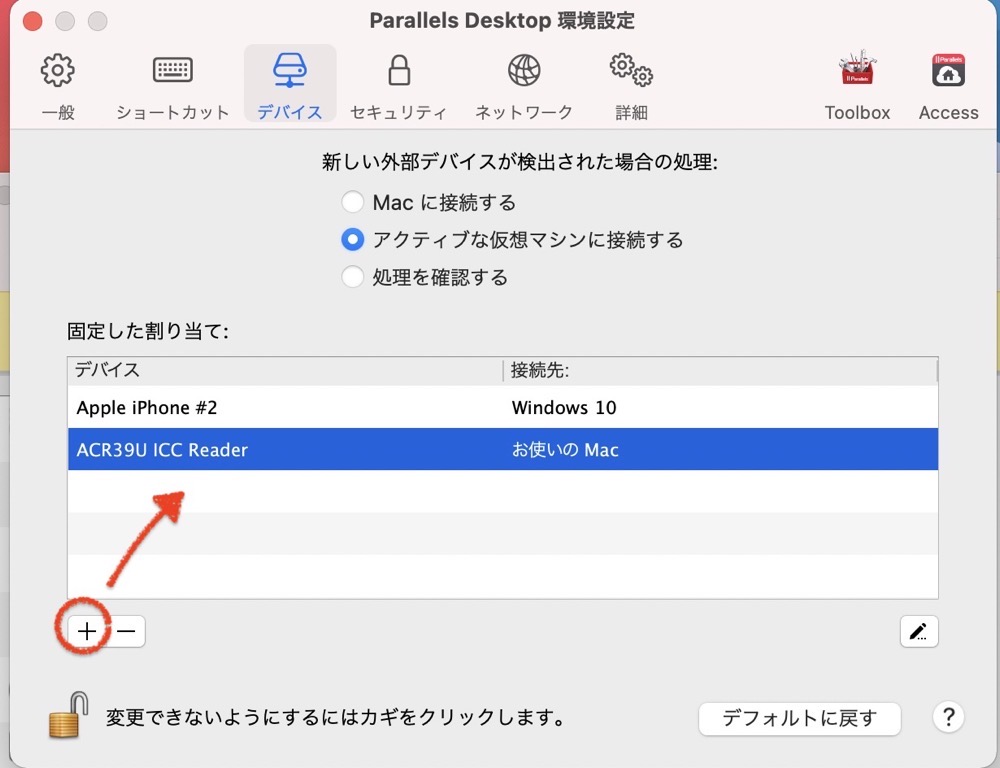Select the デバイス devices tab
The height and width of the screenshot is (768, 1000).
[x=290, y=84]
